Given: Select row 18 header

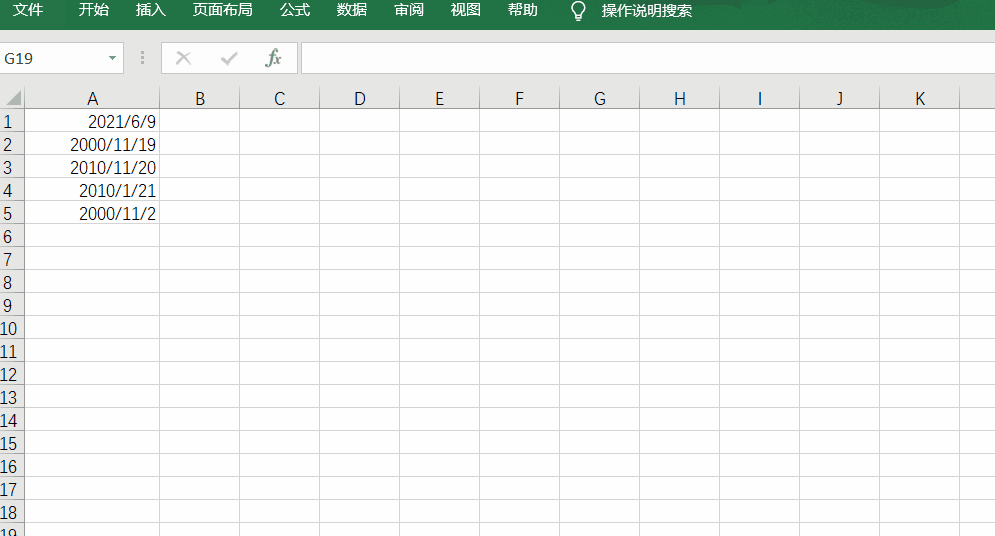Looking at the screenshot, I should [12, 512].
